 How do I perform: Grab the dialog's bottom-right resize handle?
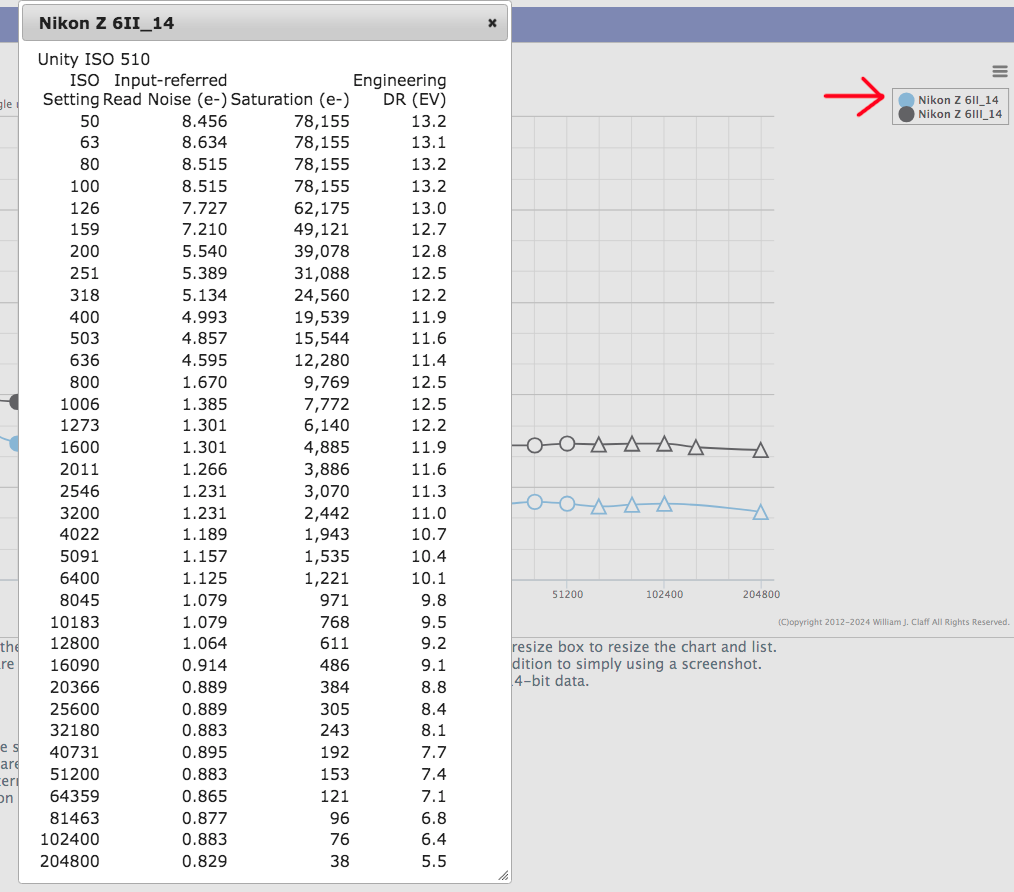click(503, 875)
